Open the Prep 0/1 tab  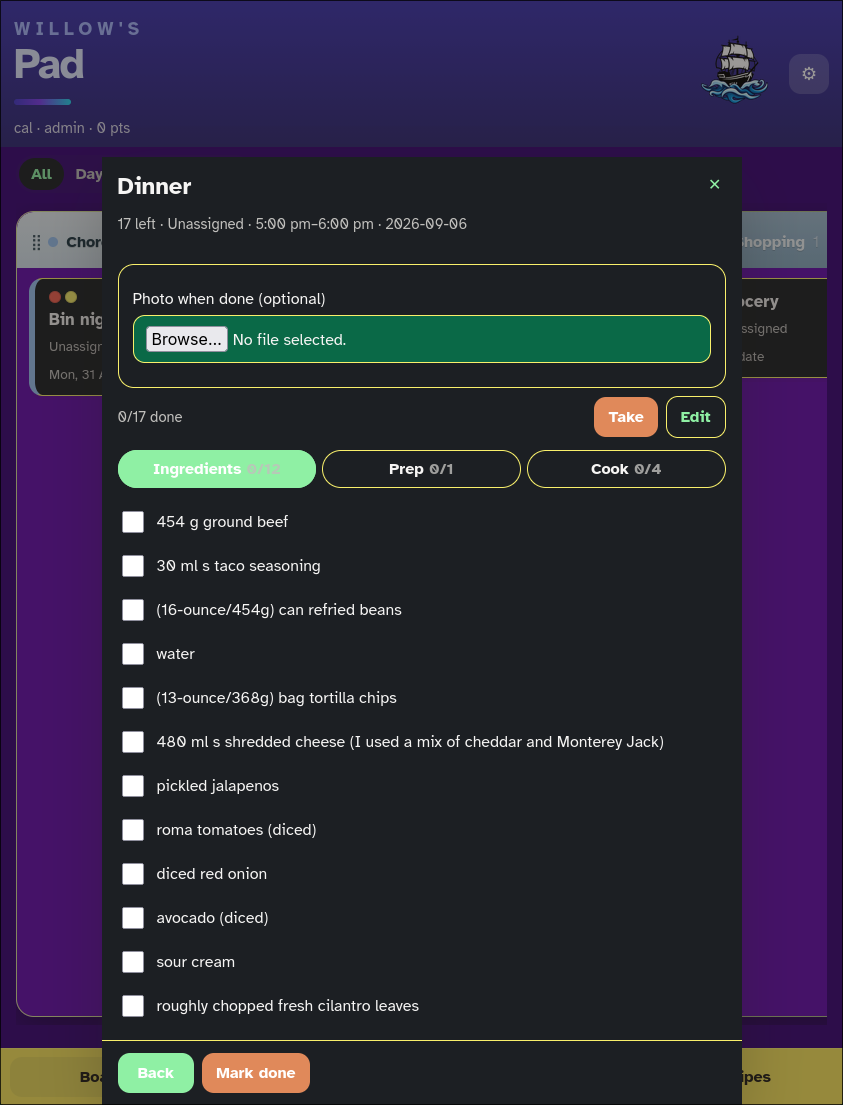[x=421, y=469]
